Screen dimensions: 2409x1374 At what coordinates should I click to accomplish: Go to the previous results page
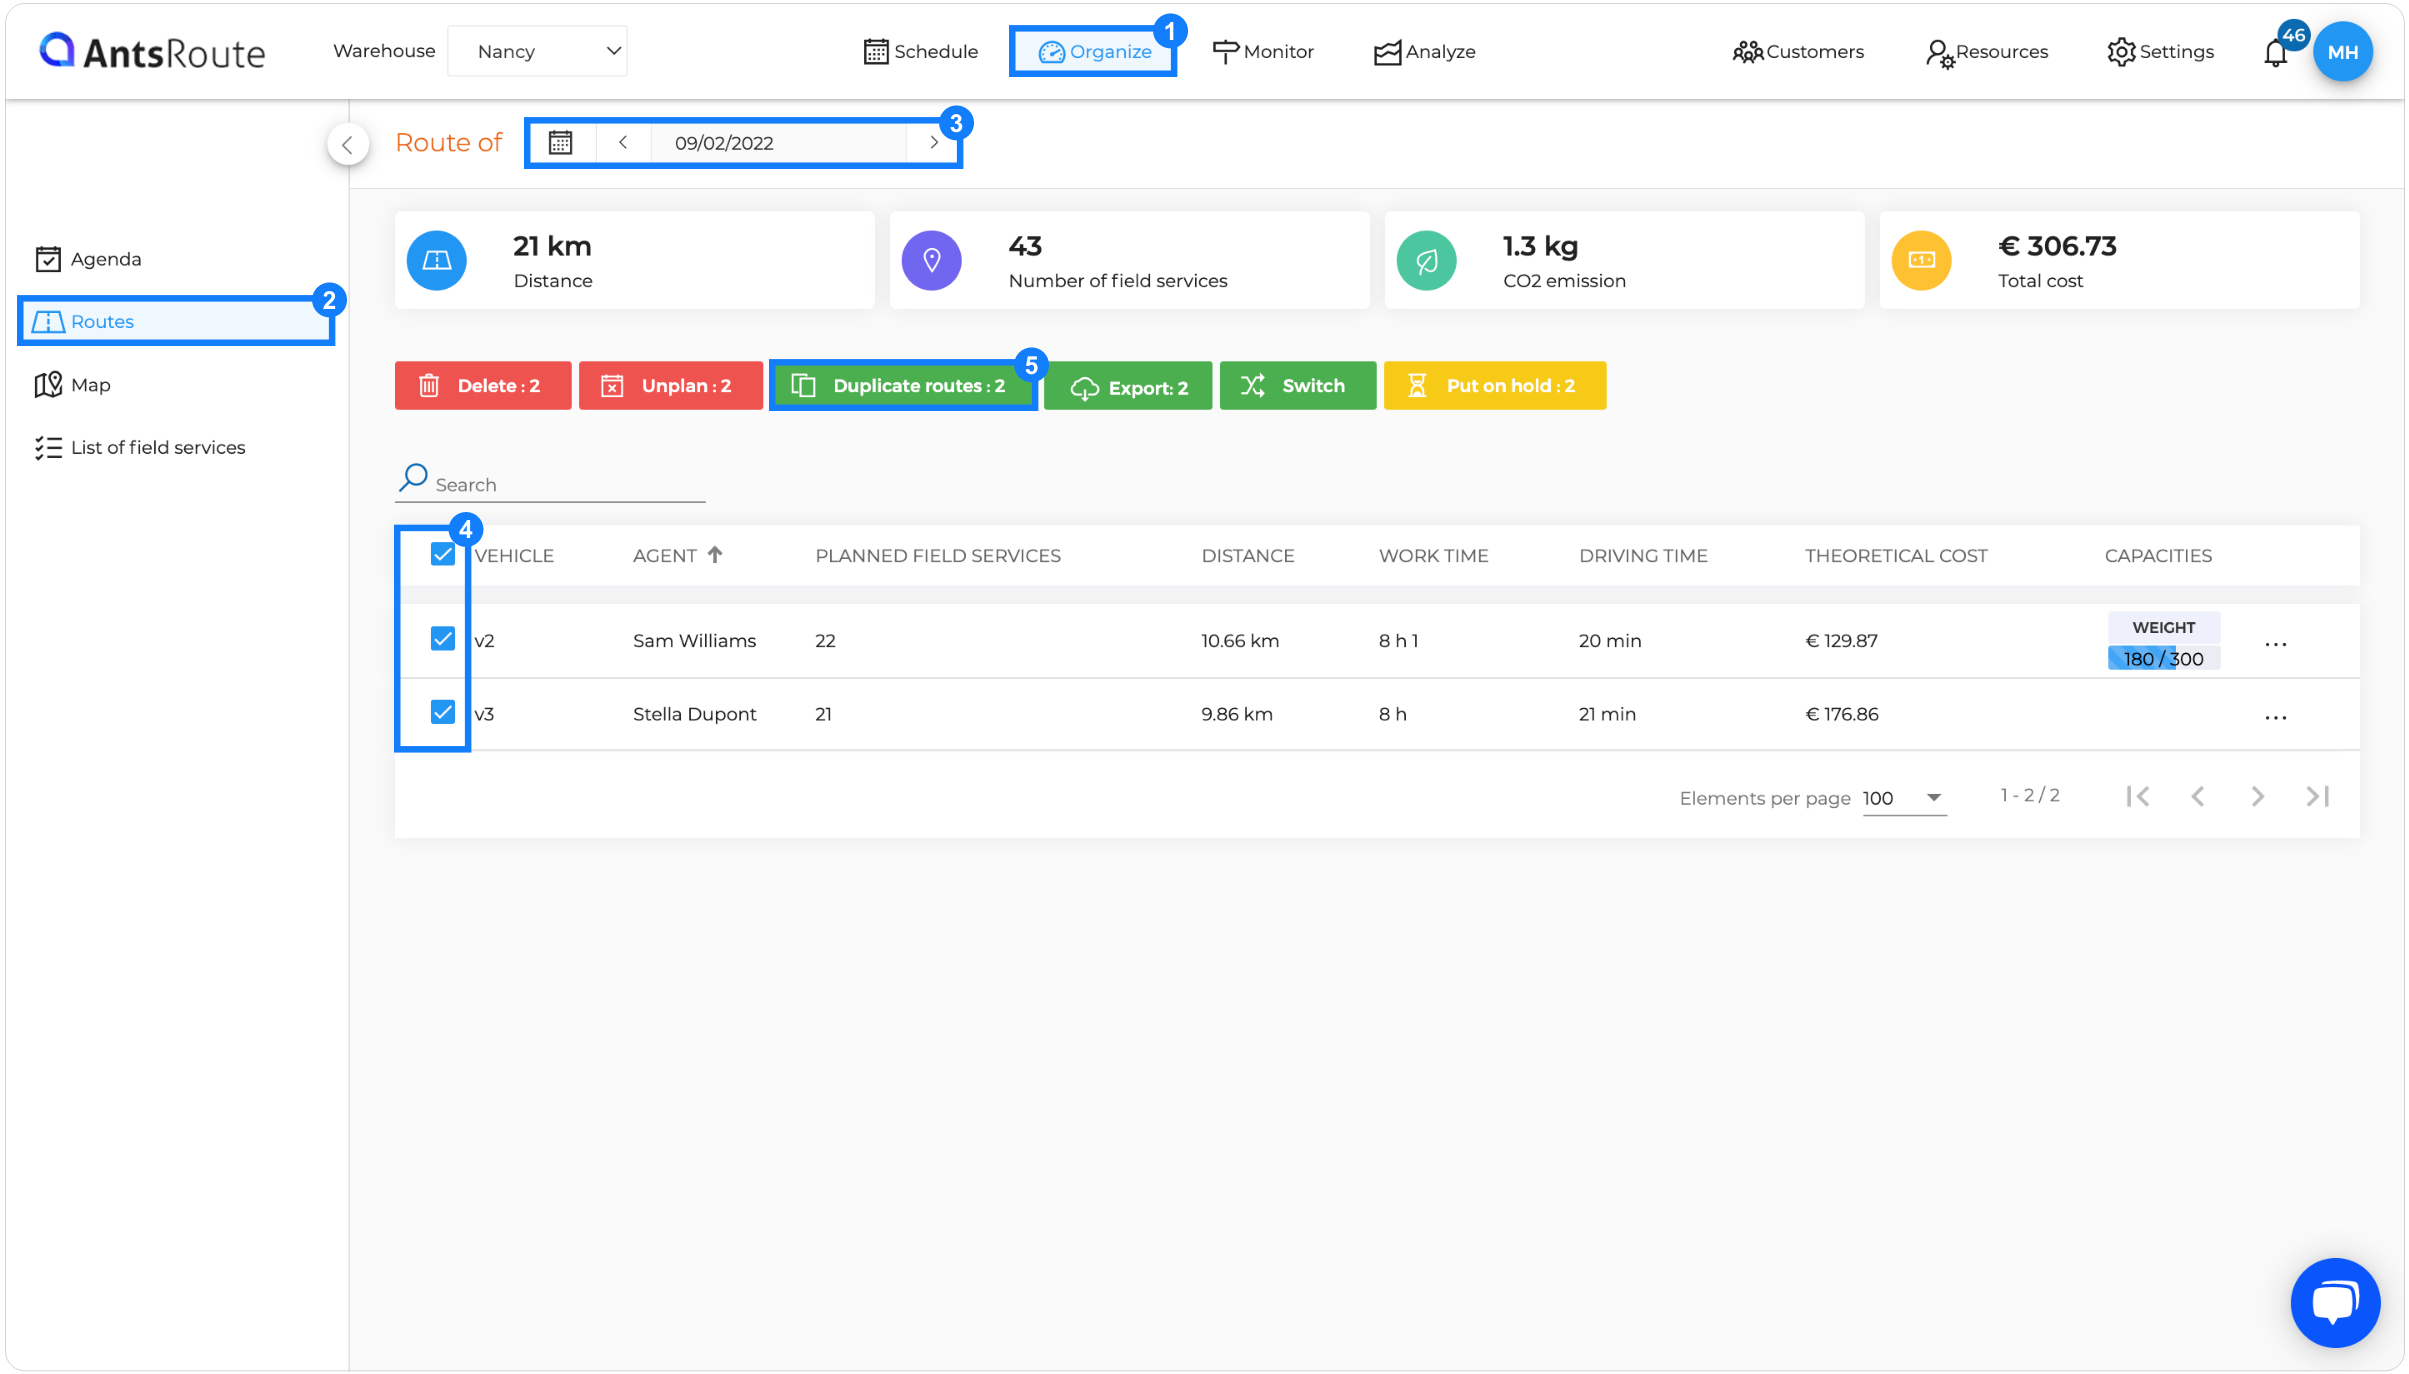click(2198, 796)
